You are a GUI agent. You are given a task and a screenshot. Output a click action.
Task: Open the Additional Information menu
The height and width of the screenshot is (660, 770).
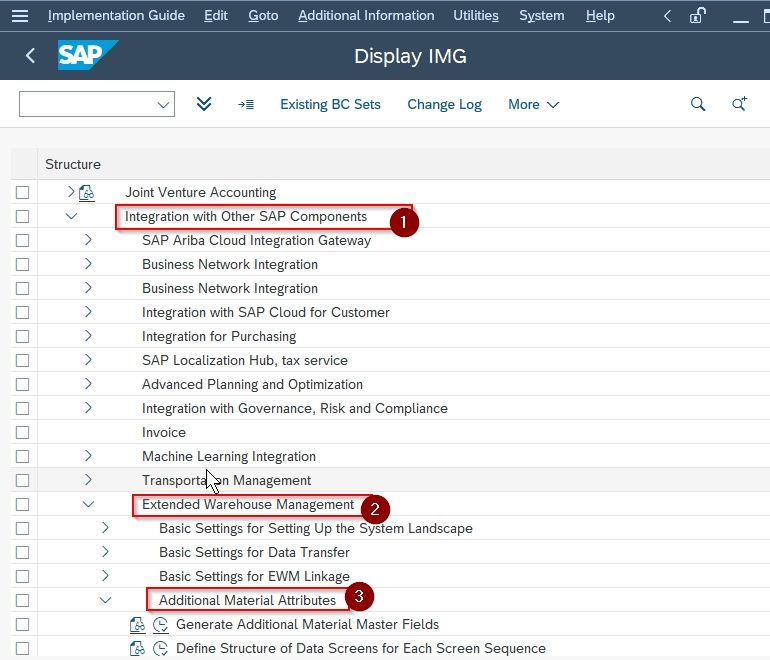click(366, 16)
